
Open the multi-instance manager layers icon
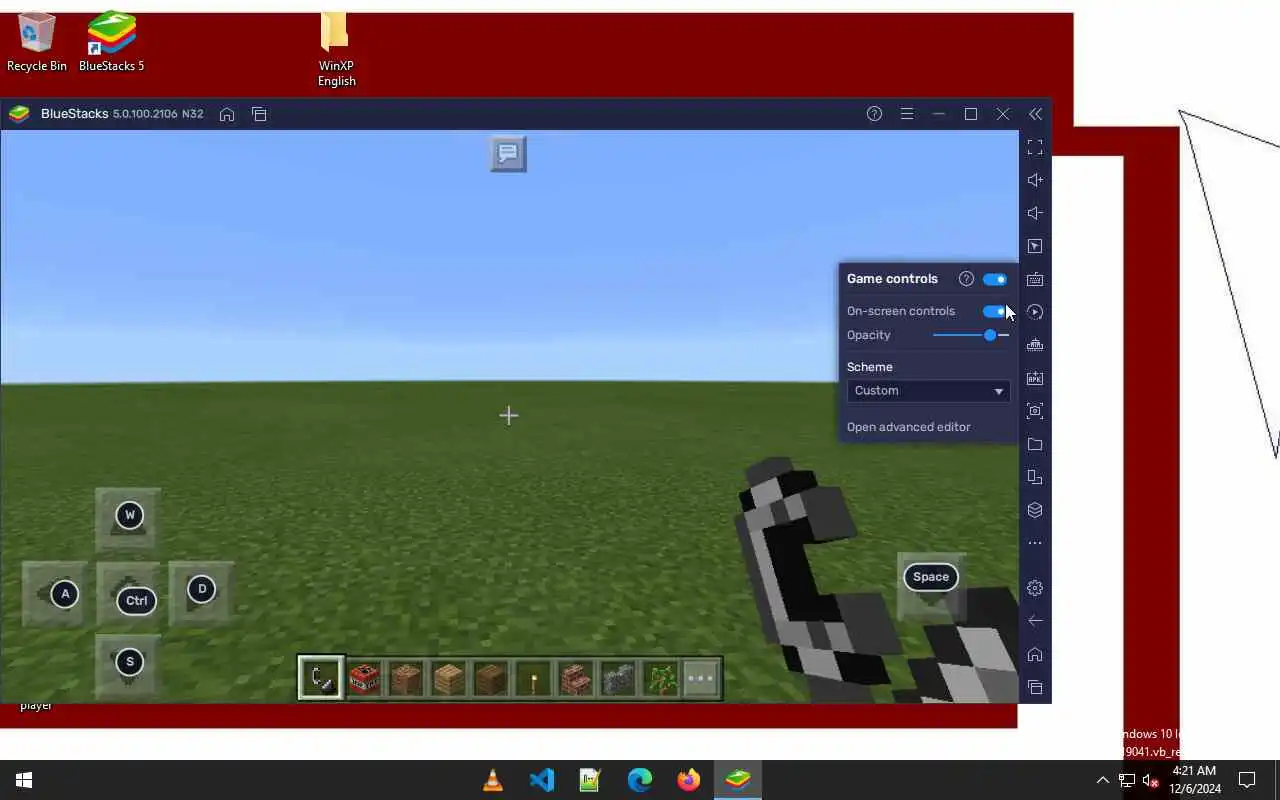(1035, 510)
